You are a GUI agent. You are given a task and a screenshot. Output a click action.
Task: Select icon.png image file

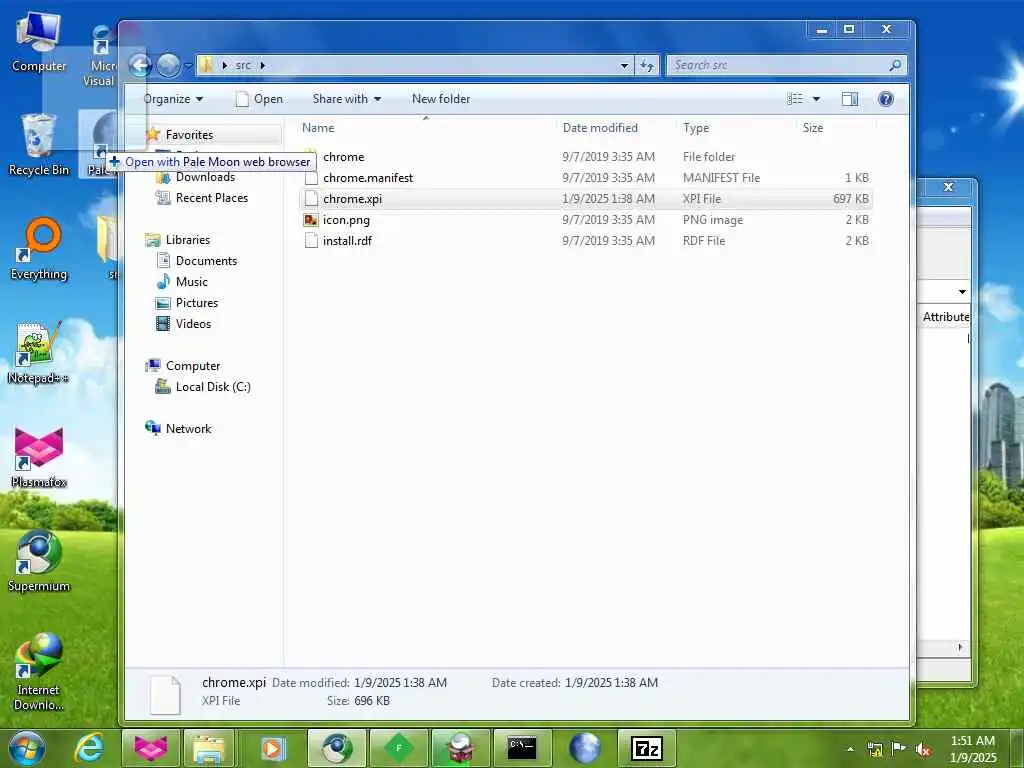pos(586,219)
